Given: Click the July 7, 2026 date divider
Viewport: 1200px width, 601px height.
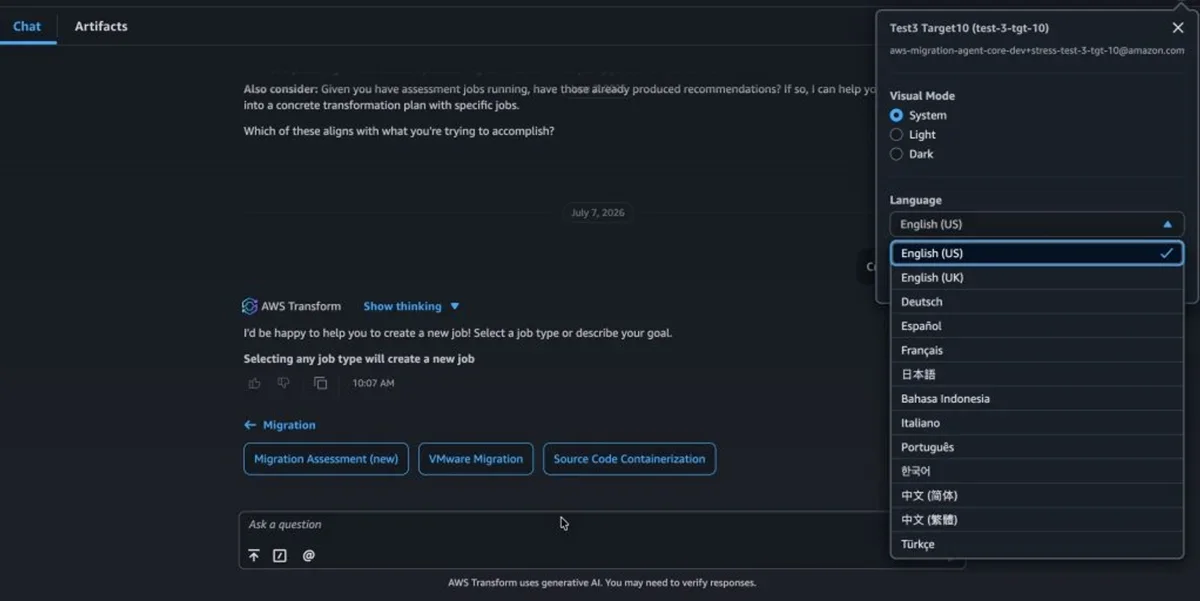Looking at the screenshot, I should point(598,213).
